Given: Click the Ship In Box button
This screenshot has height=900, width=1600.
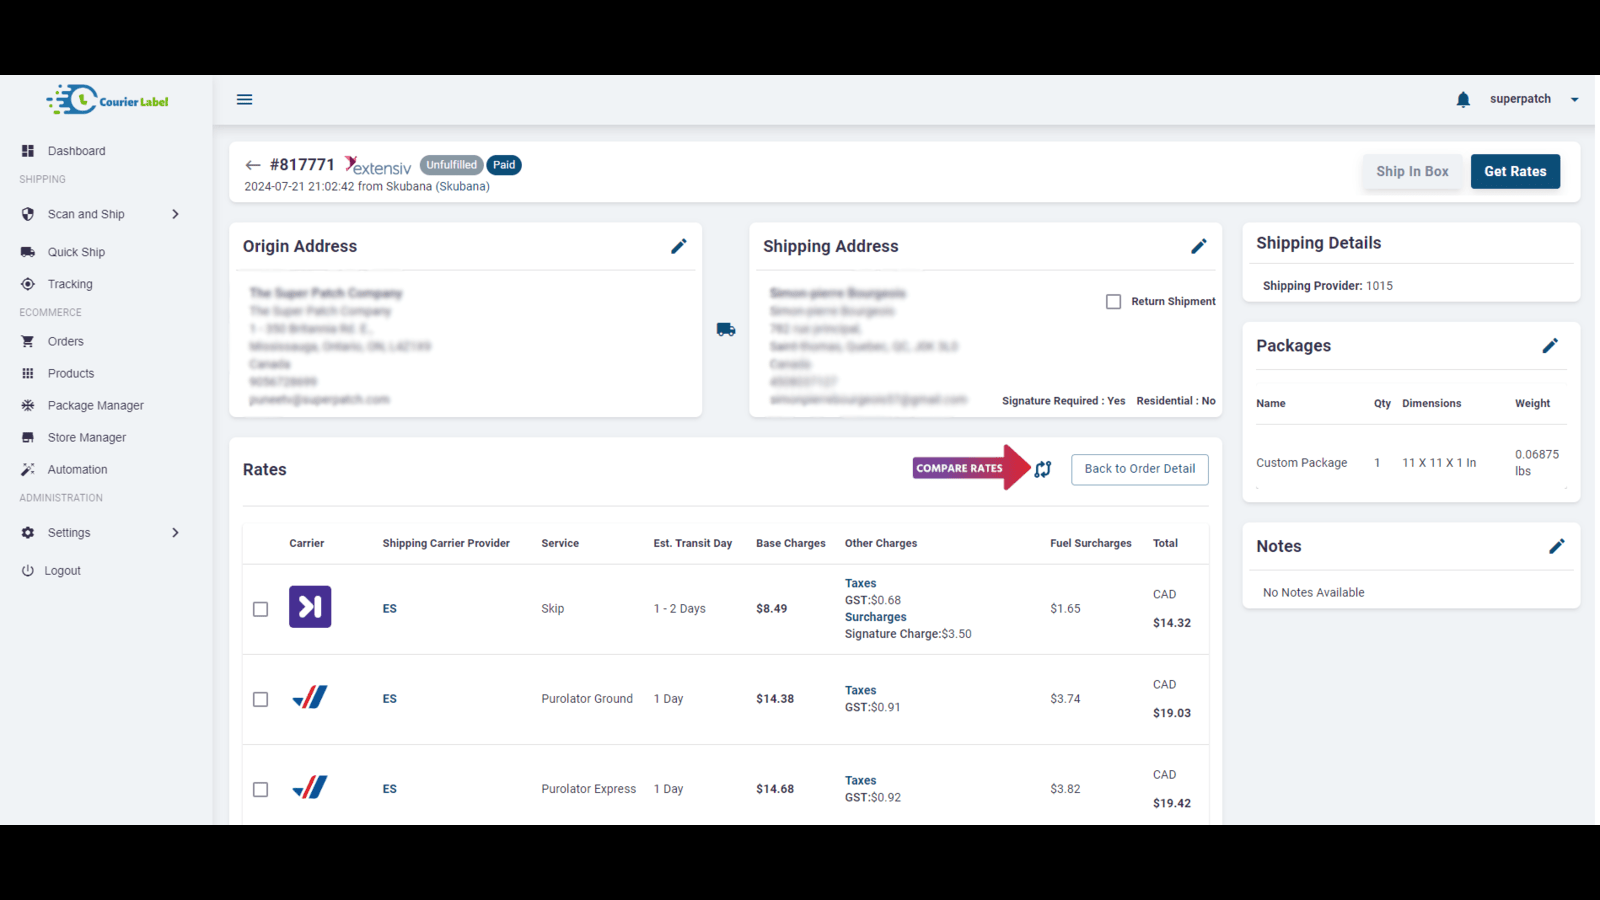Looking at the screenshot, I should click(1412, 171).
